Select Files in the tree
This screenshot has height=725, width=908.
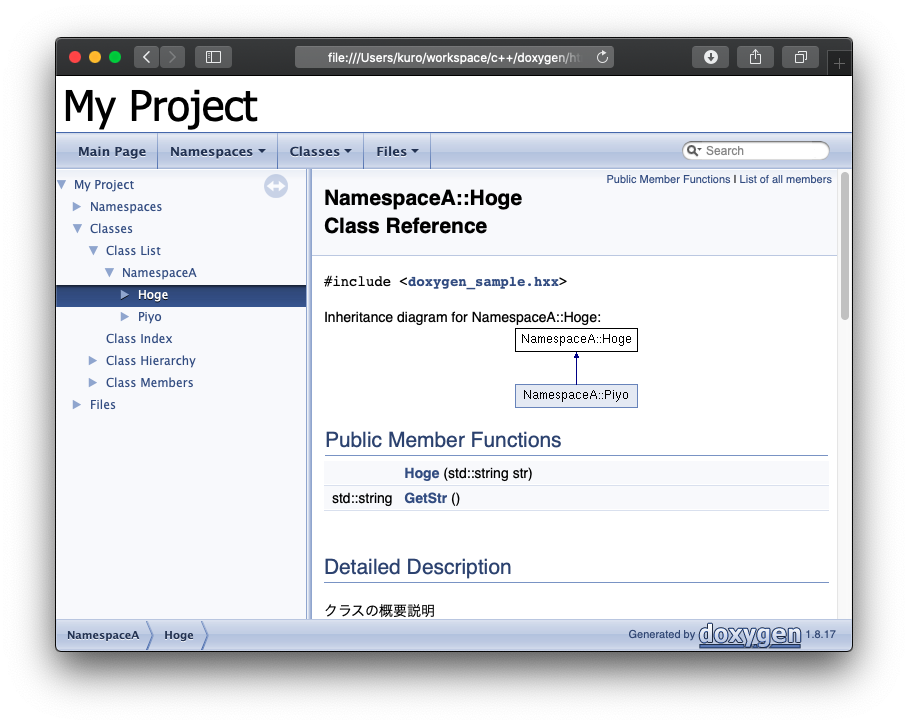tap(102, 404)
